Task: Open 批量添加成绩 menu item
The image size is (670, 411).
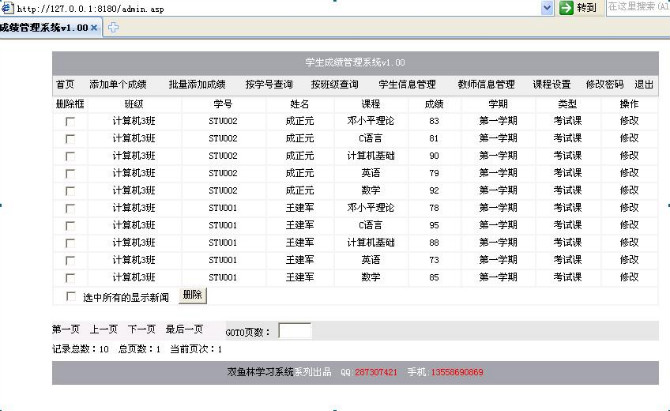Action: pyautogui.click(x=197, y=85)
